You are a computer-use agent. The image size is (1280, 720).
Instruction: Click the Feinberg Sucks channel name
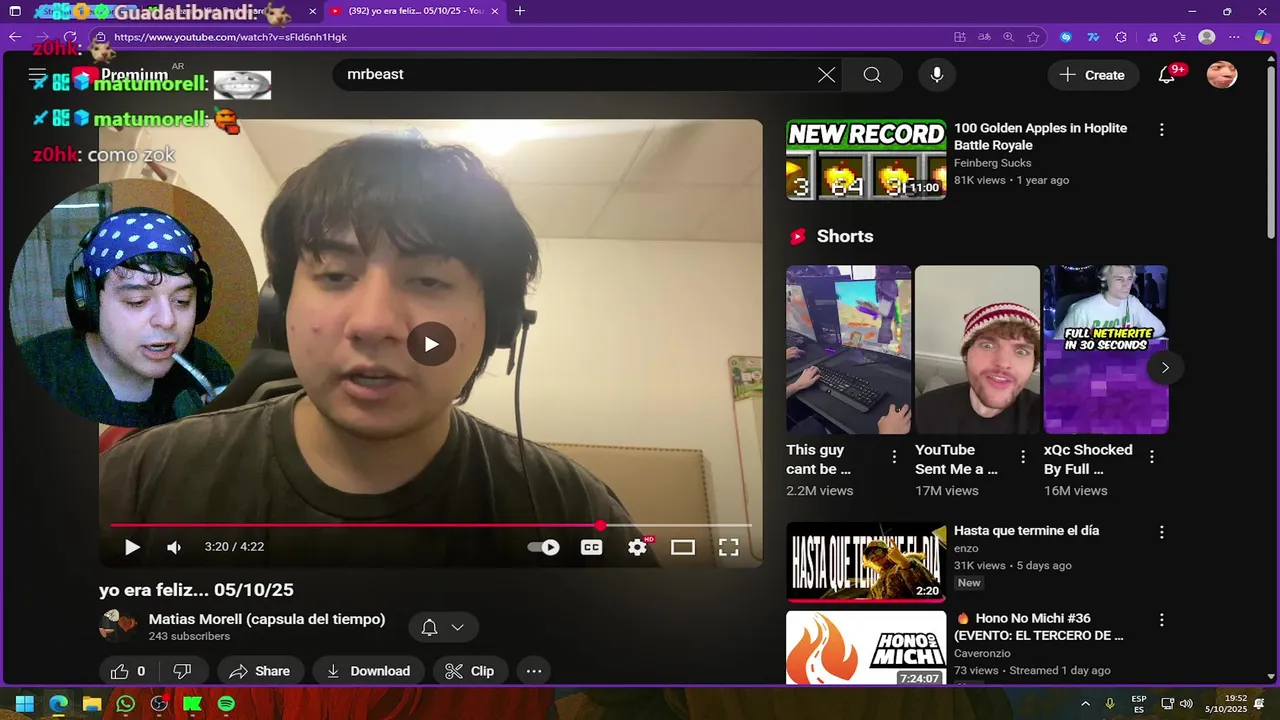[992, 163]
